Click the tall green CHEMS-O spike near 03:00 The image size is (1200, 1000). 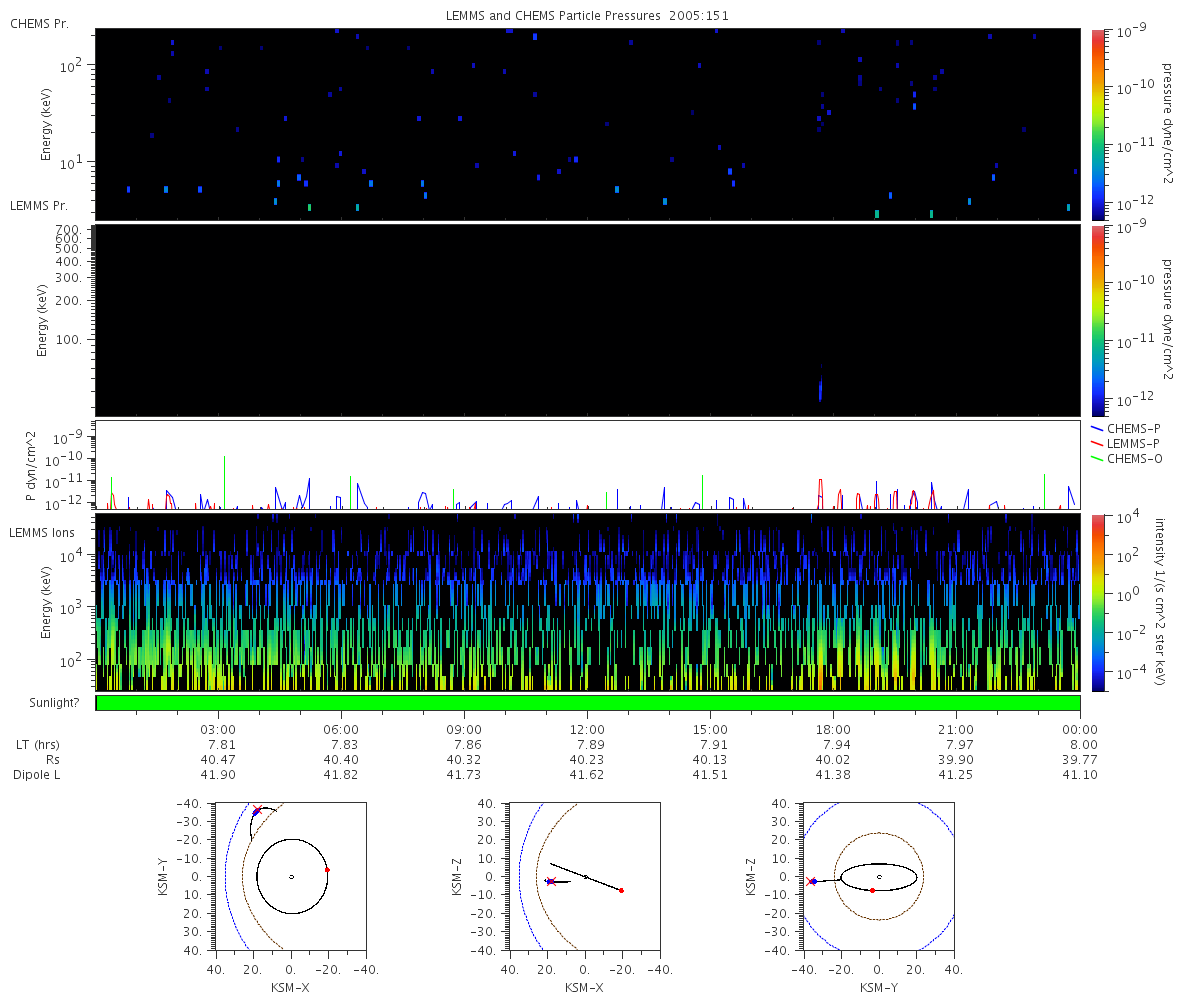pos(224,482)
